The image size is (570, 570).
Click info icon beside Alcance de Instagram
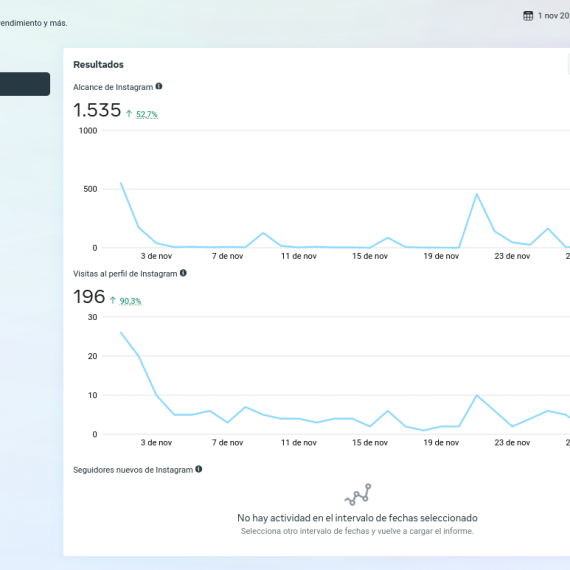tap(159, 87)
